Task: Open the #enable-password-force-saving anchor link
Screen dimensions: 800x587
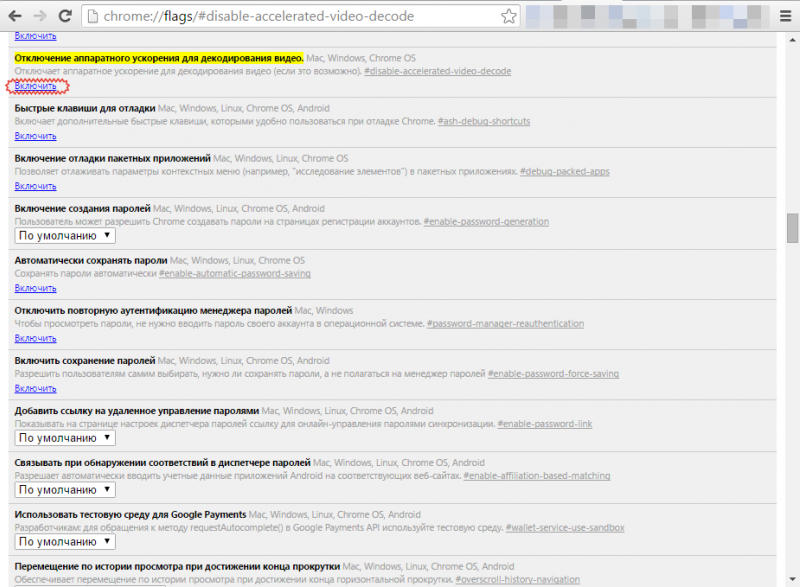Action: pos(554,374)
